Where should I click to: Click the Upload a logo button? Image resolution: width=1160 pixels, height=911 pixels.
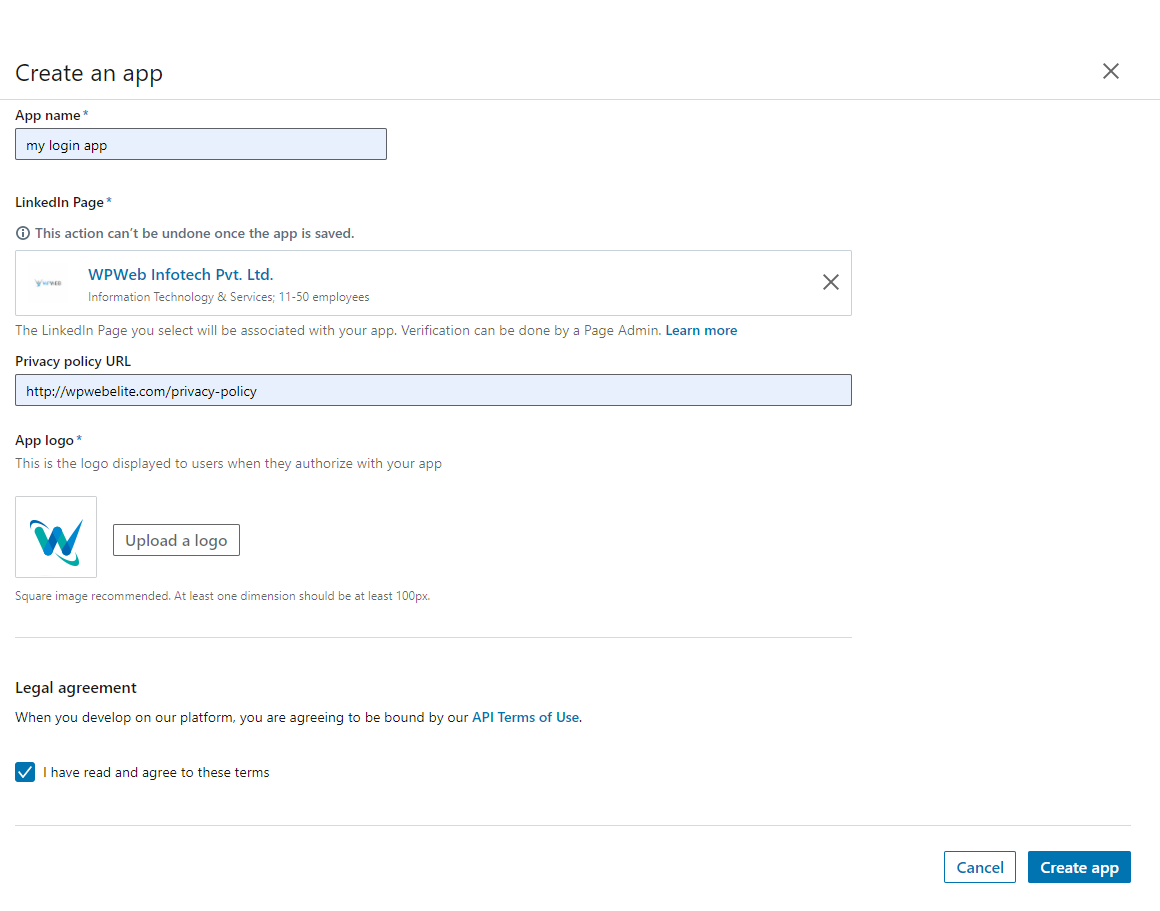point(176,540)
